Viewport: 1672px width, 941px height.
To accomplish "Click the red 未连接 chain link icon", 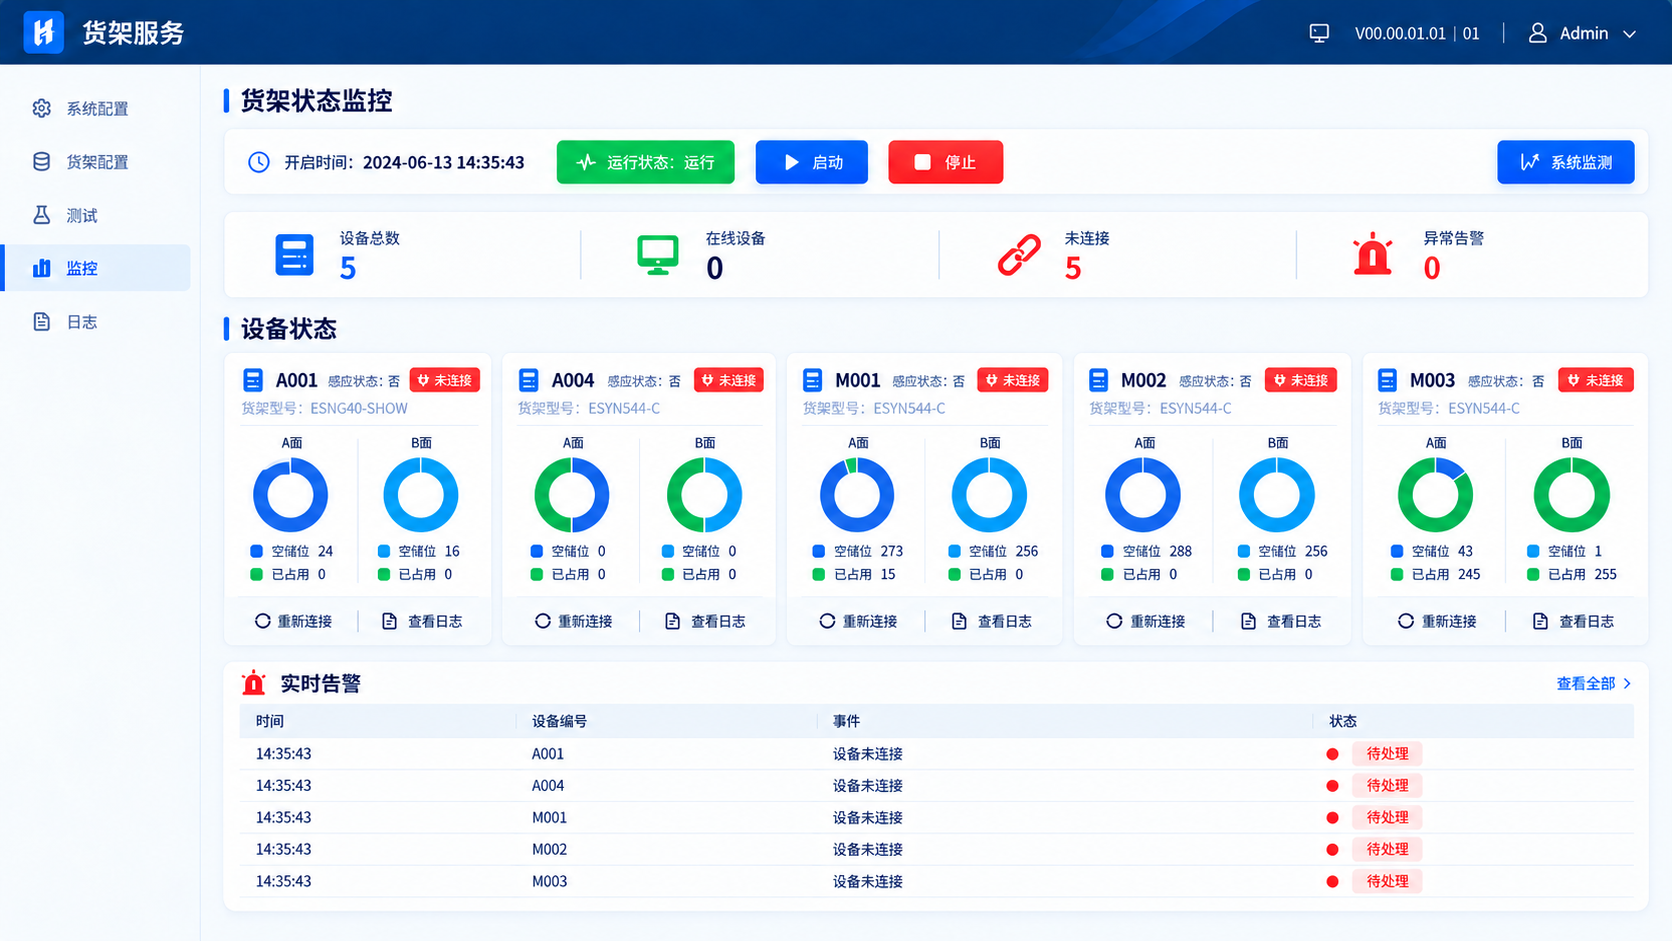I will tap(1019, 255).
